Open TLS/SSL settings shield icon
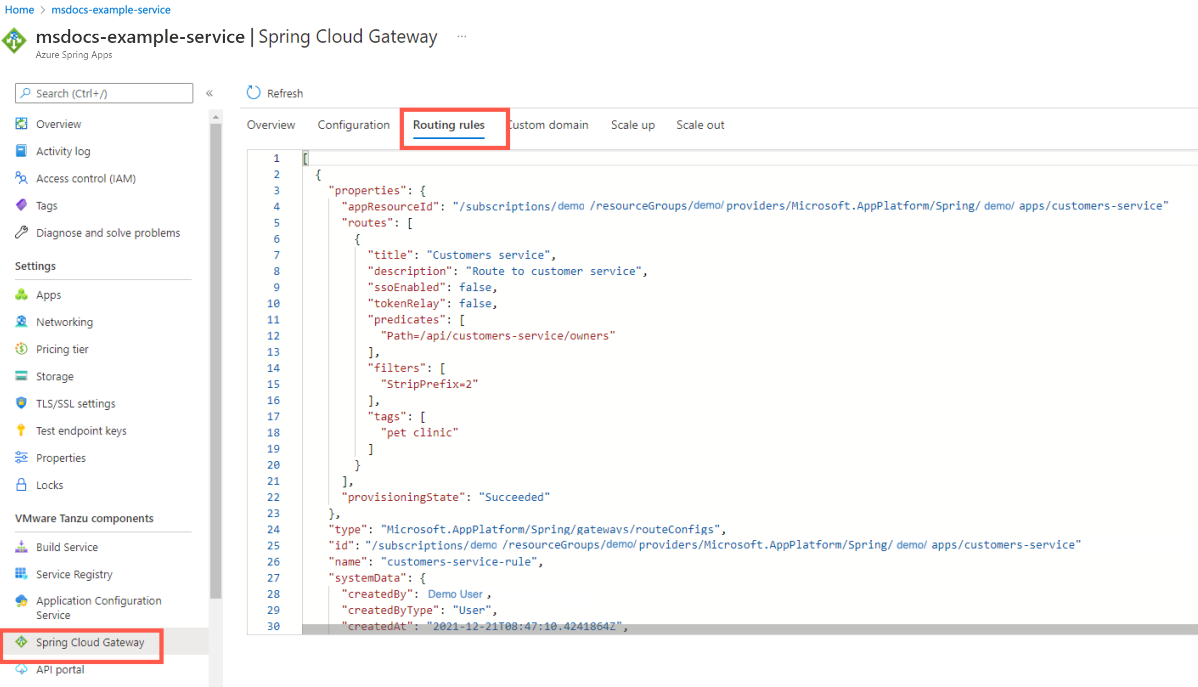 [22, 404]
